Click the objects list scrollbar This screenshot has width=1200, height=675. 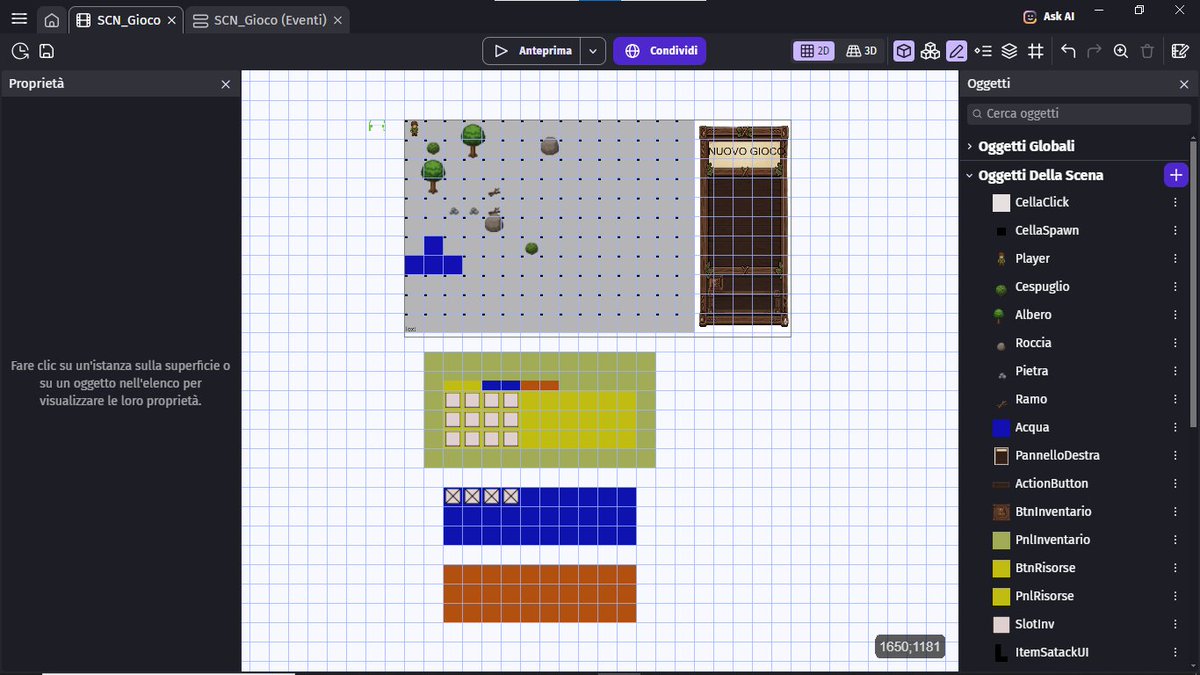(1194, 283)
